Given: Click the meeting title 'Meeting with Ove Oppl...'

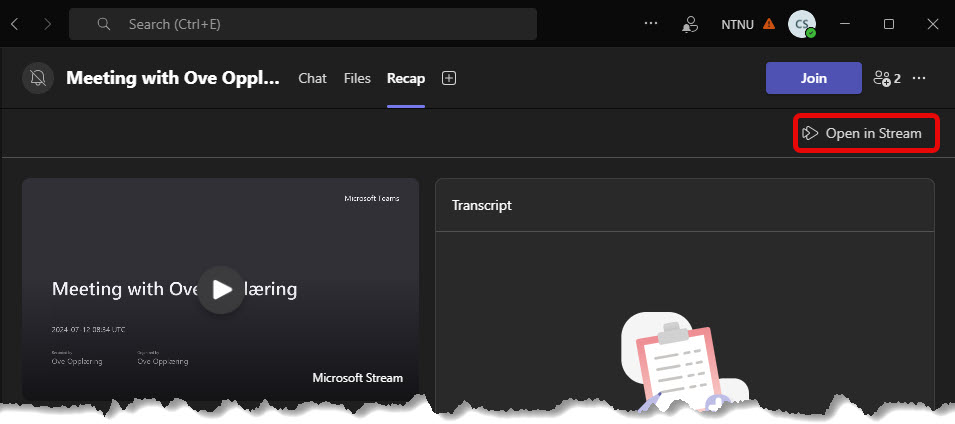Looking at the screenshot, I should pos(173,78).
